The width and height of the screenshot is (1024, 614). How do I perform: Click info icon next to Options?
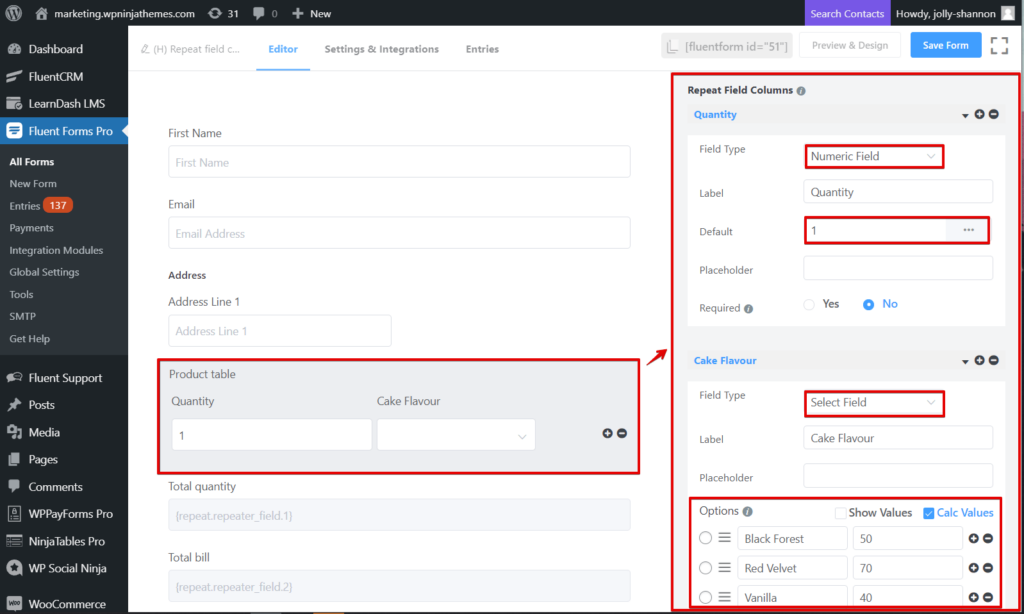click(x=747, y=511)
